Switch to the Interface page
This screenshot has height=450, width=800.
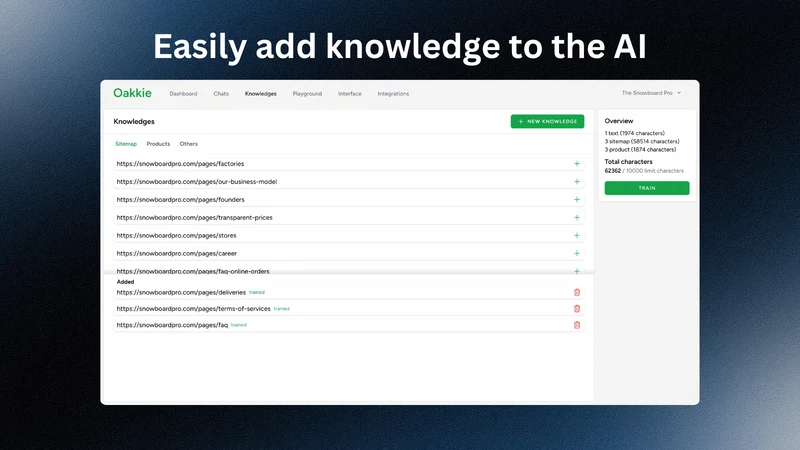tap(349, 94)
